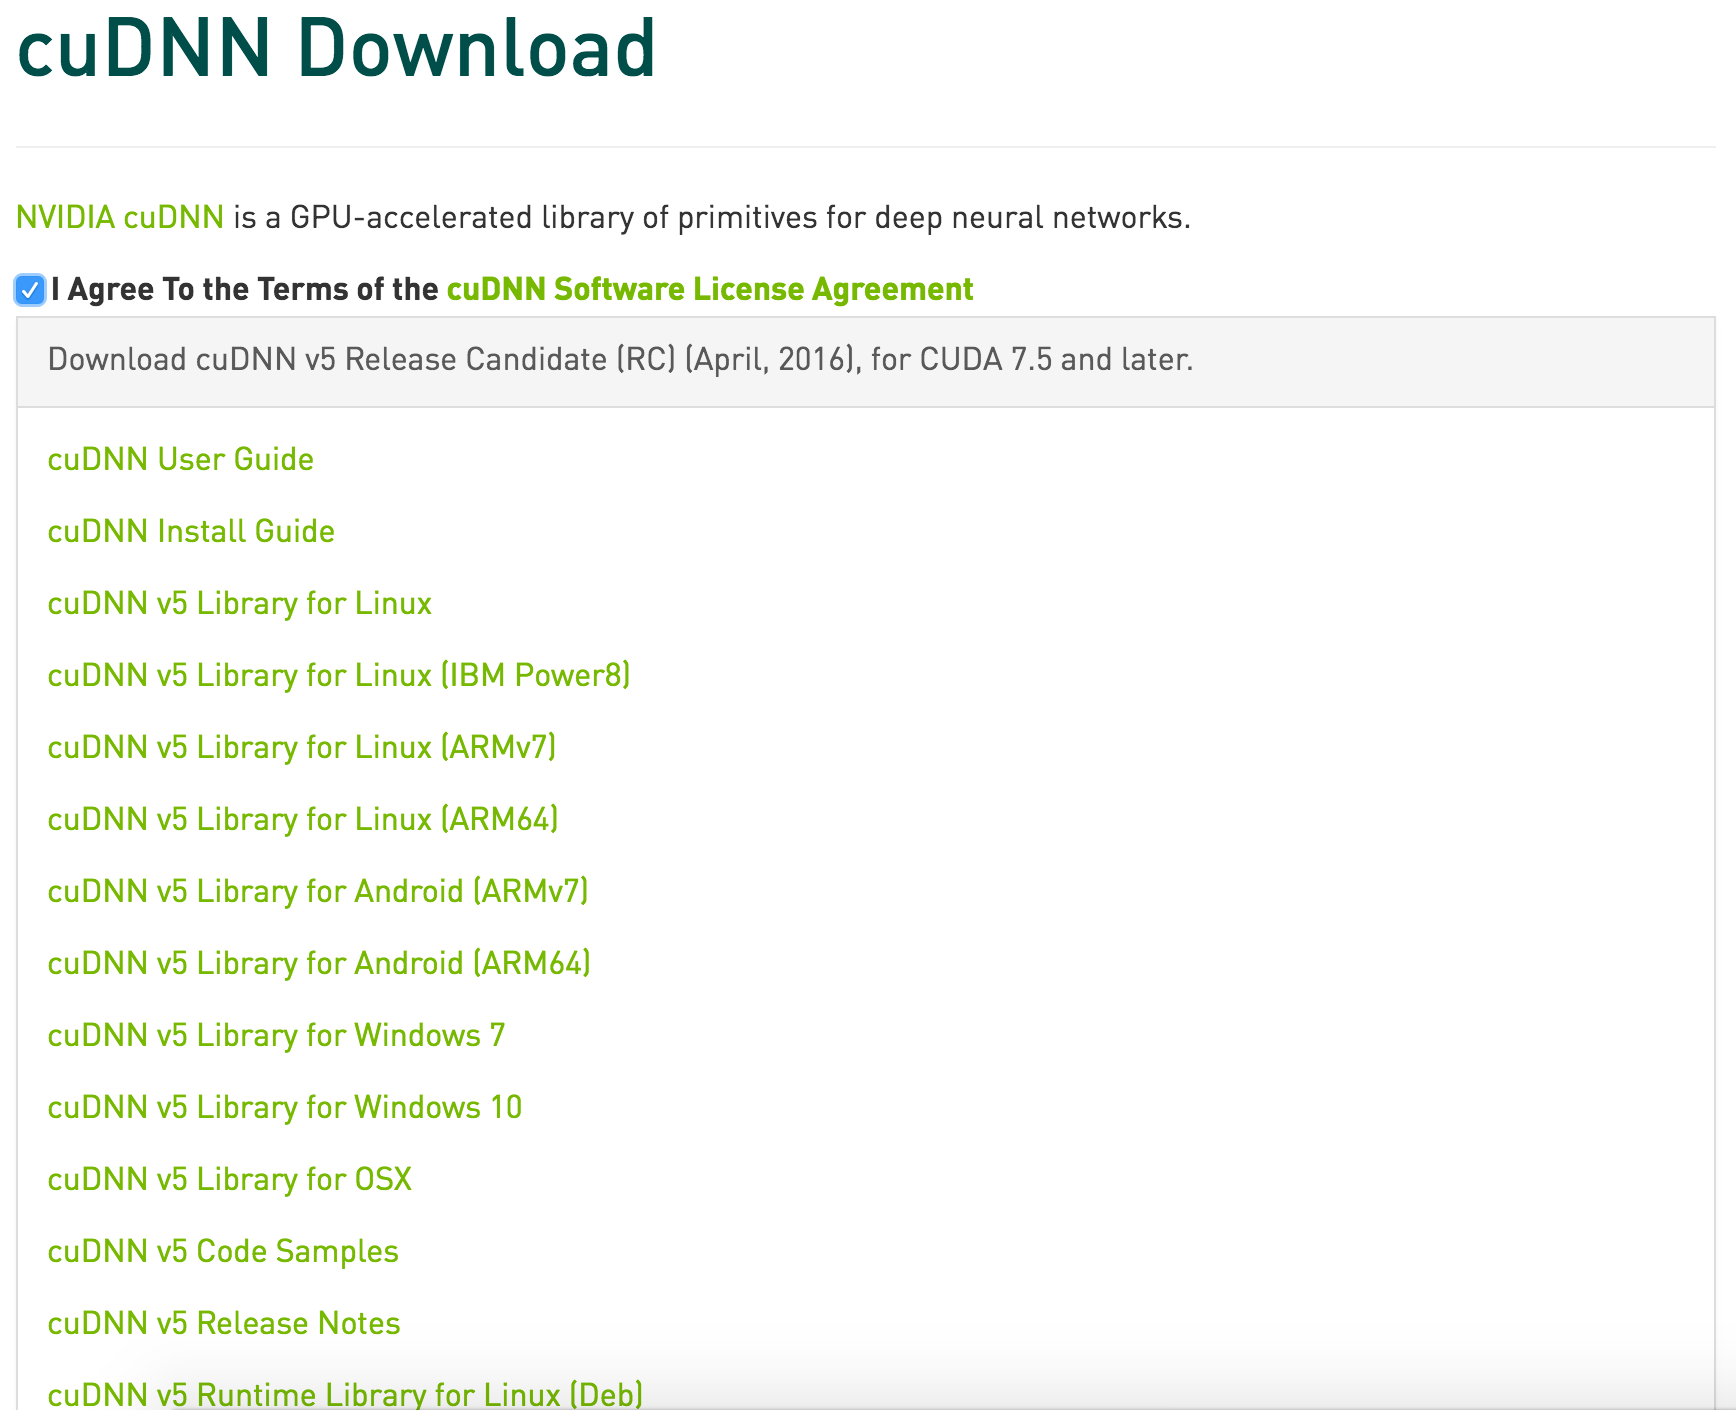The image size is (1736, 1410).
Task: Download cuDNN v5 Runtime Library for Linux Deb
Action: [344, 1393]
